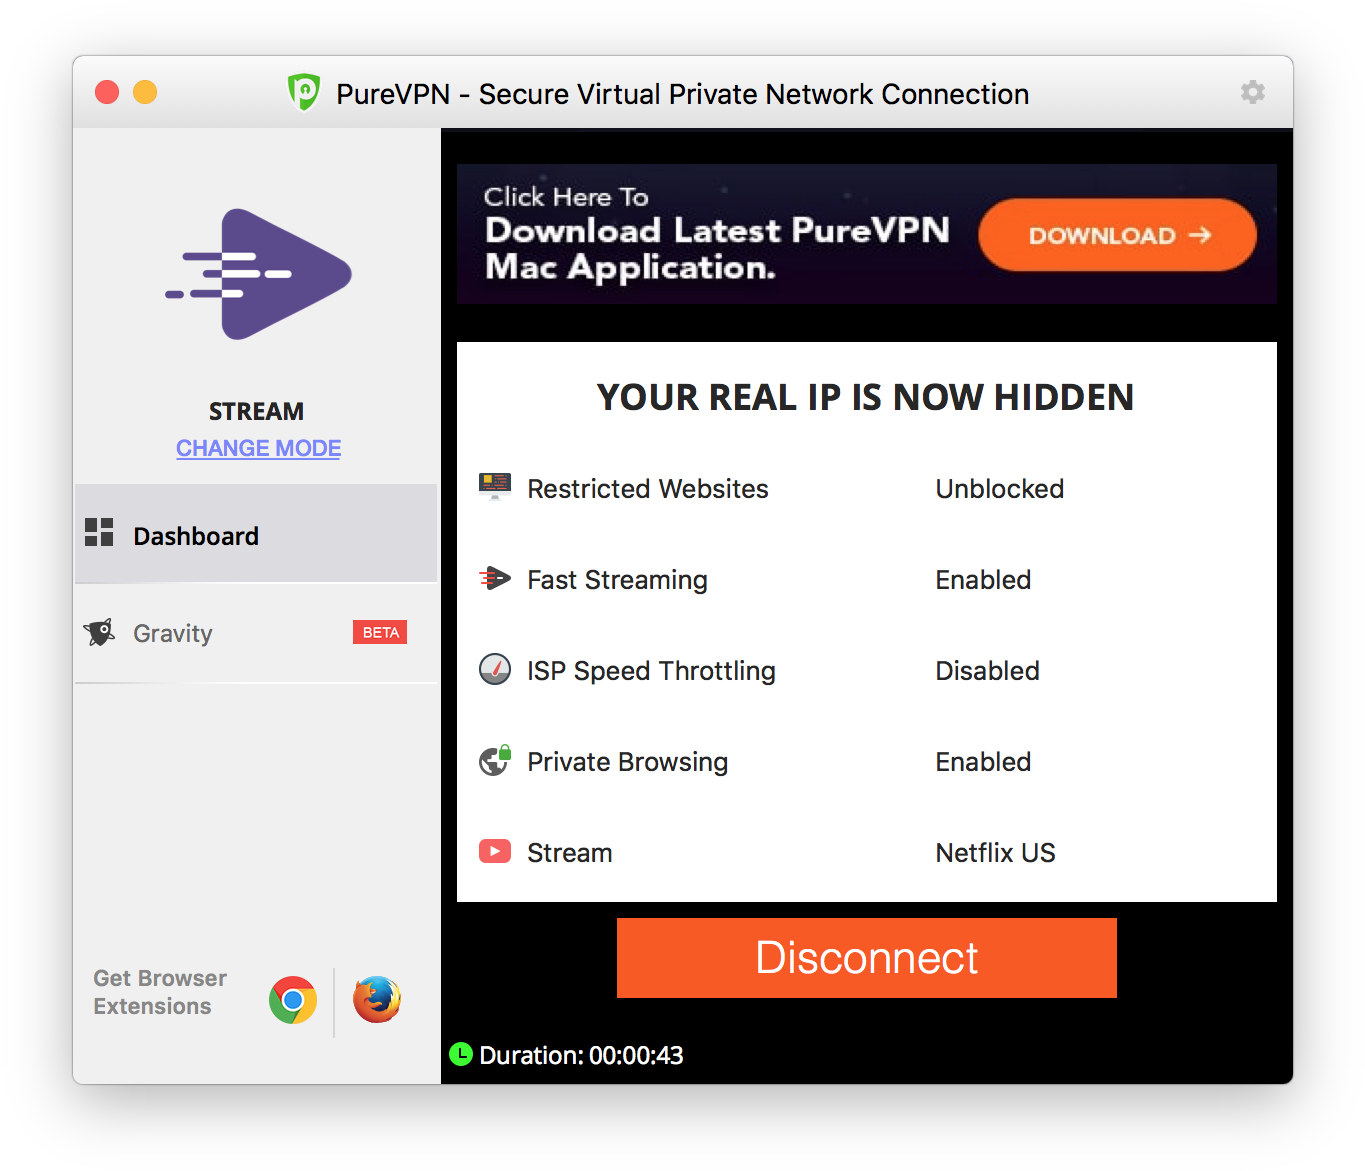The height and width of the screenshot is (1171, 1365).
Task: Minimize the window with the yellow button
Action: tap(145, 92)
